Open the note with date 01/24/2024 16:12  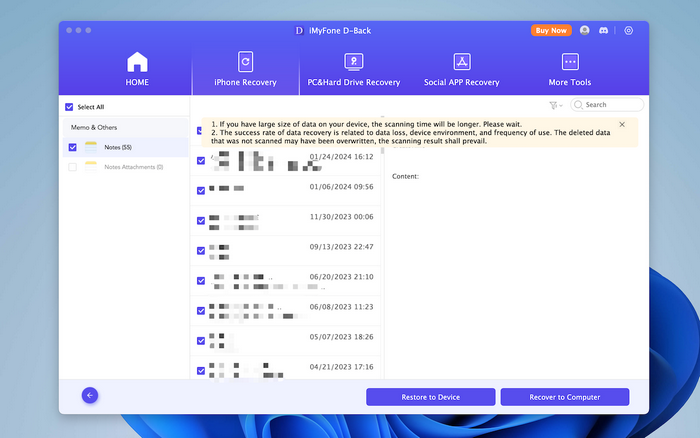click(286, 161)
